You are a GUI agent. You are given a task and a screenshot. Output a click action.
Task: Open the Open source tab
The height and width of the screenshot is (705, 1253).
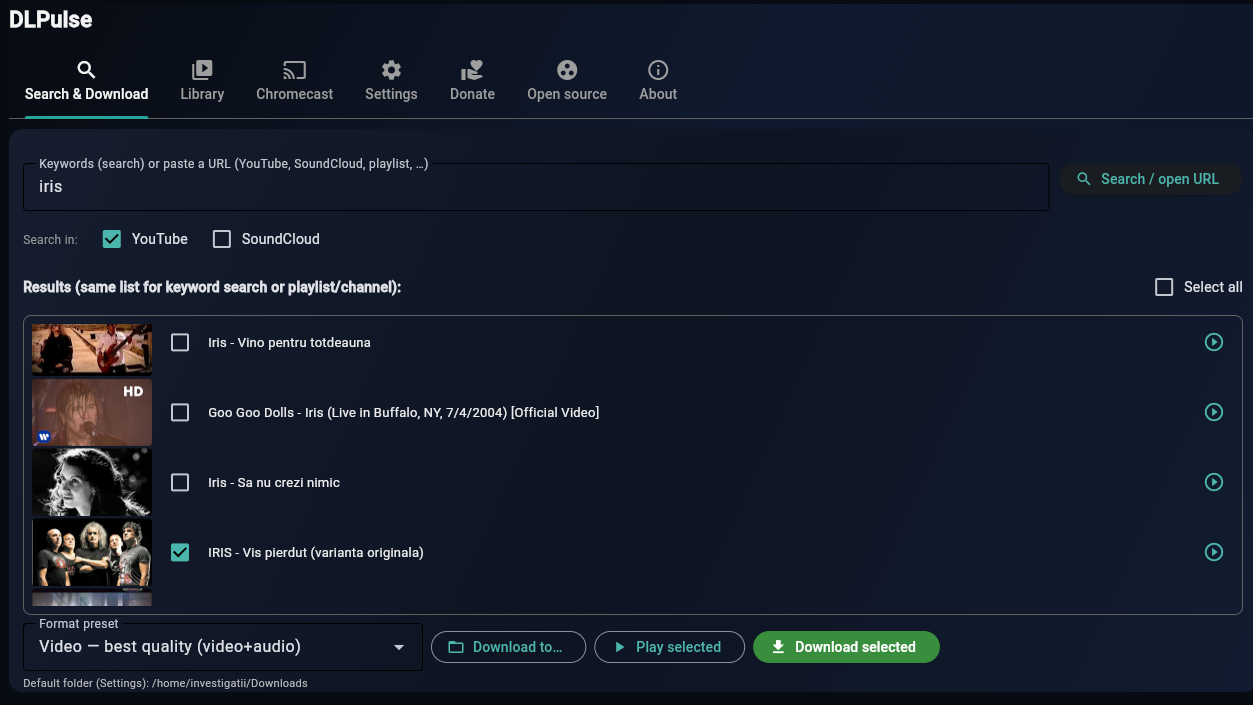pos(567,82)
